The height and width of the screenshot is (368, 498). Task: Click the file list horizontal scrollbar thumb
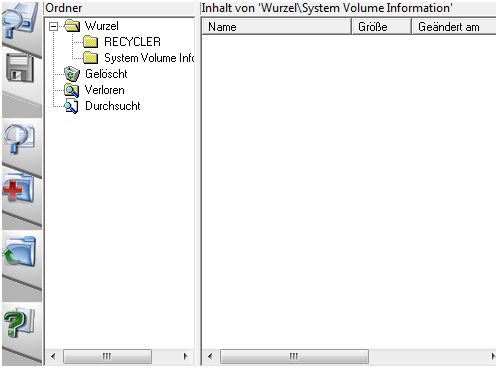(294, 356)
